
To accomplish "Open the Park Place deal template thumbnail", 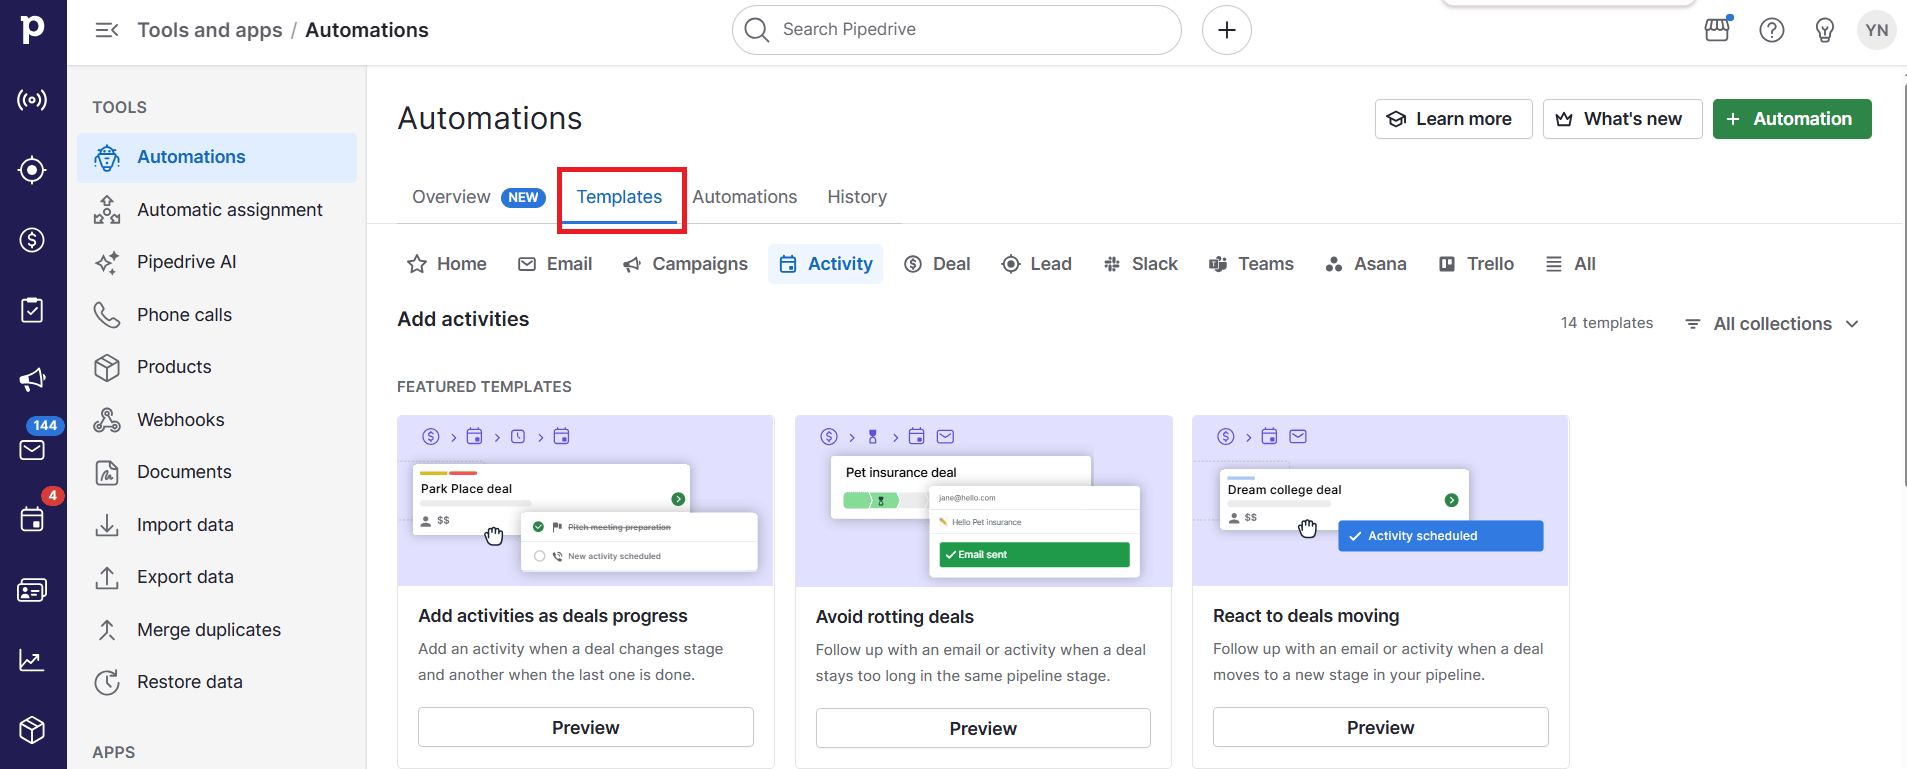I will point(585,501).
